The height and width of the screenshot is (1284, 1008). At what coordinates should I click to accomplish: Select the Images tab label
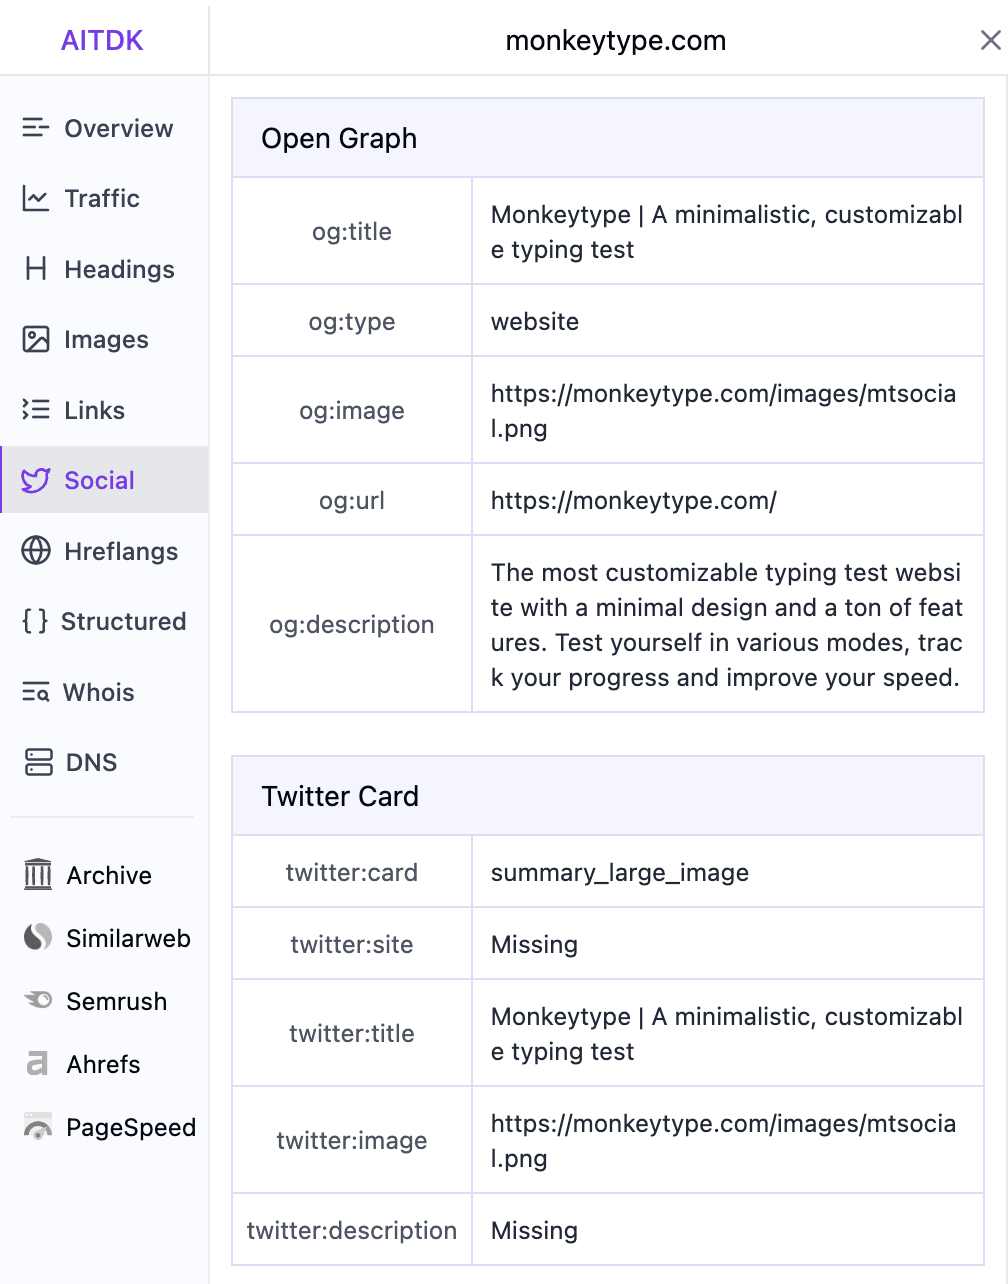[106, 340]
